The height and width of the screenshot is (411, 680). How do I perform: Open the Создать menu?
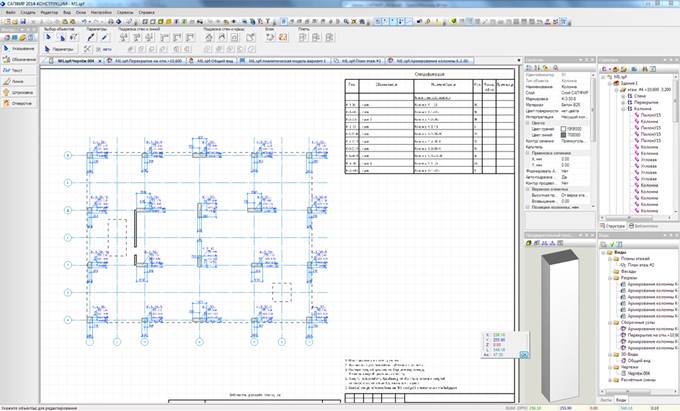(28, 13)
